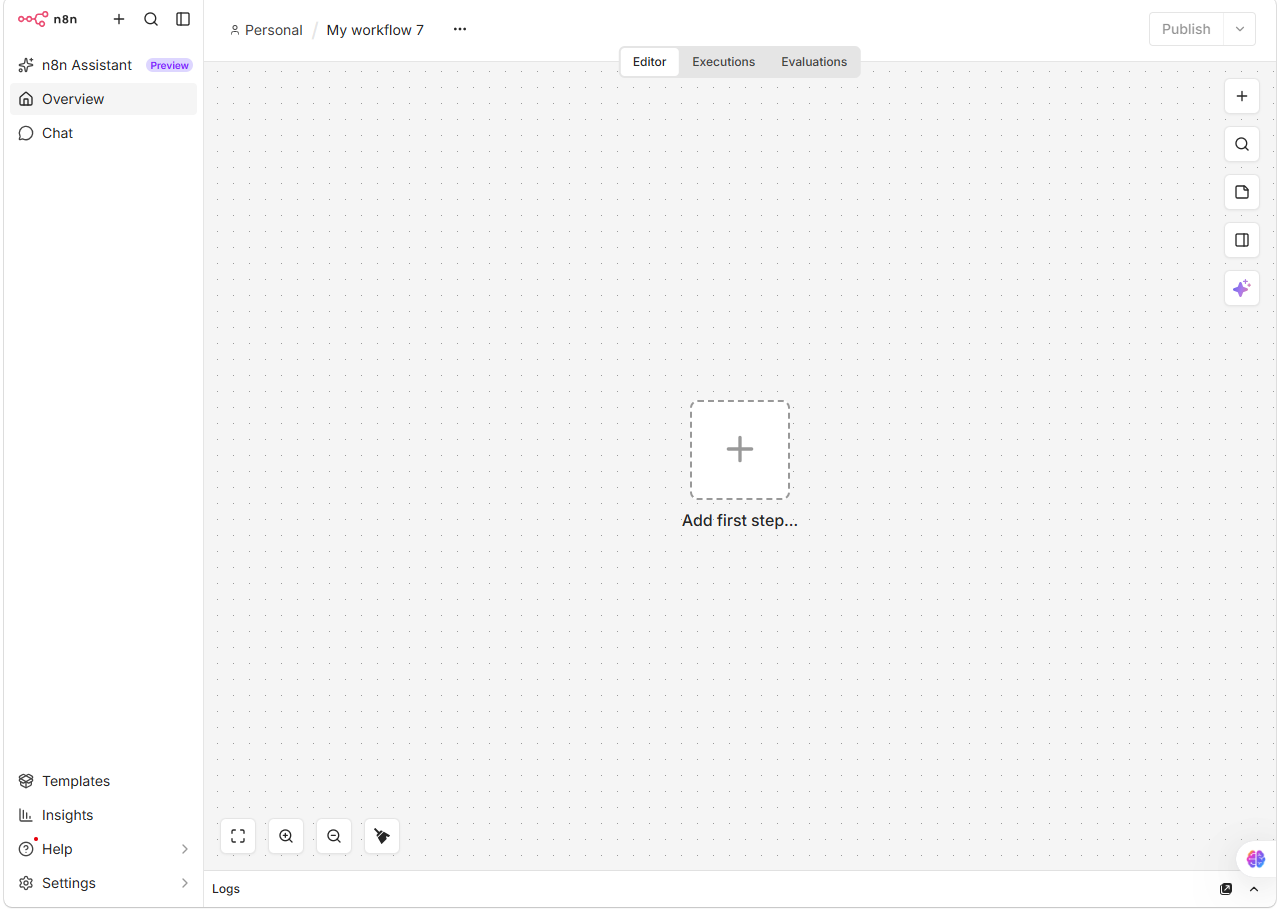
Task: Open n8n Assistant in the sidebar
Action: click(x=103, y=65)
